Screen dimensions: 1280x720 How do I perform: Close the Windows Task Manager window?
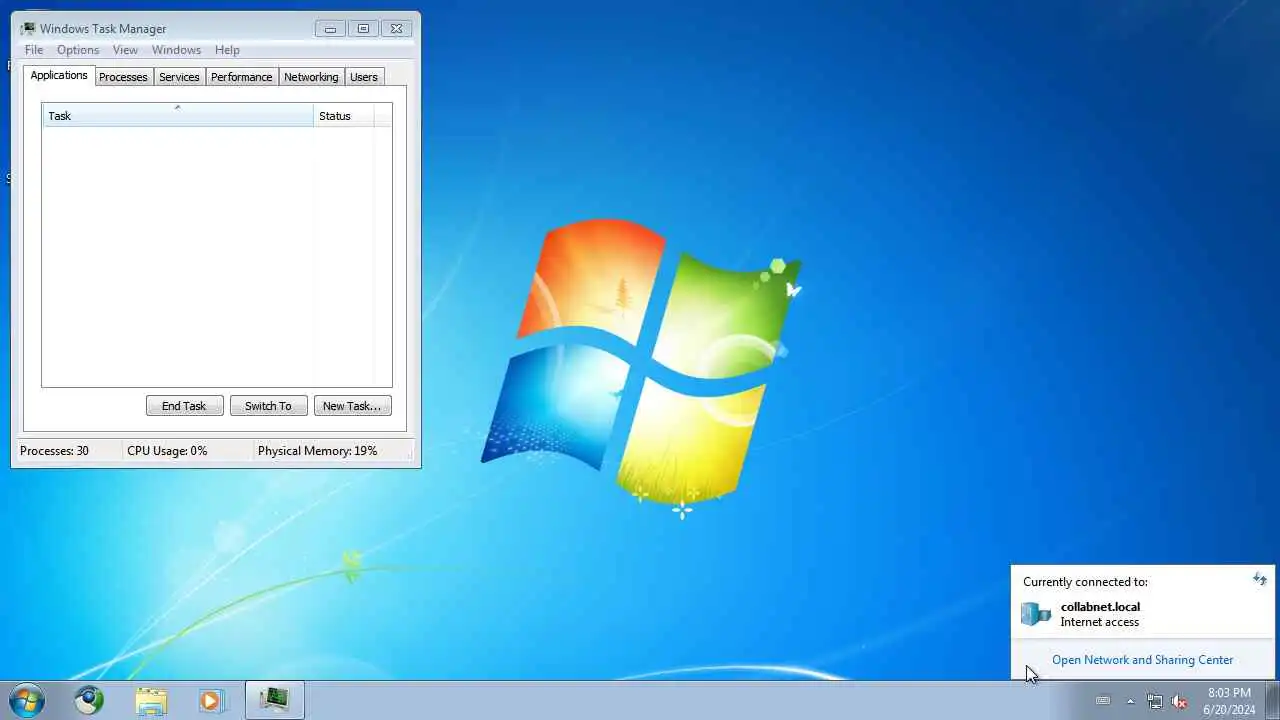coord(396,29)
